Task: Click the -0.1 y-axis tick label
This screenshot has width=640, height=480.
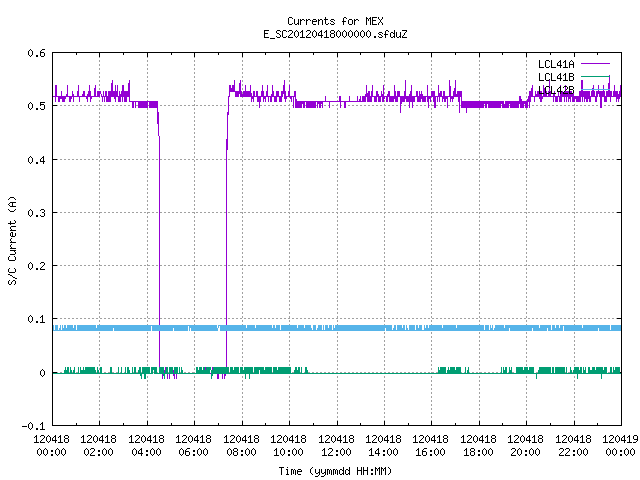Action: [33, 426]
